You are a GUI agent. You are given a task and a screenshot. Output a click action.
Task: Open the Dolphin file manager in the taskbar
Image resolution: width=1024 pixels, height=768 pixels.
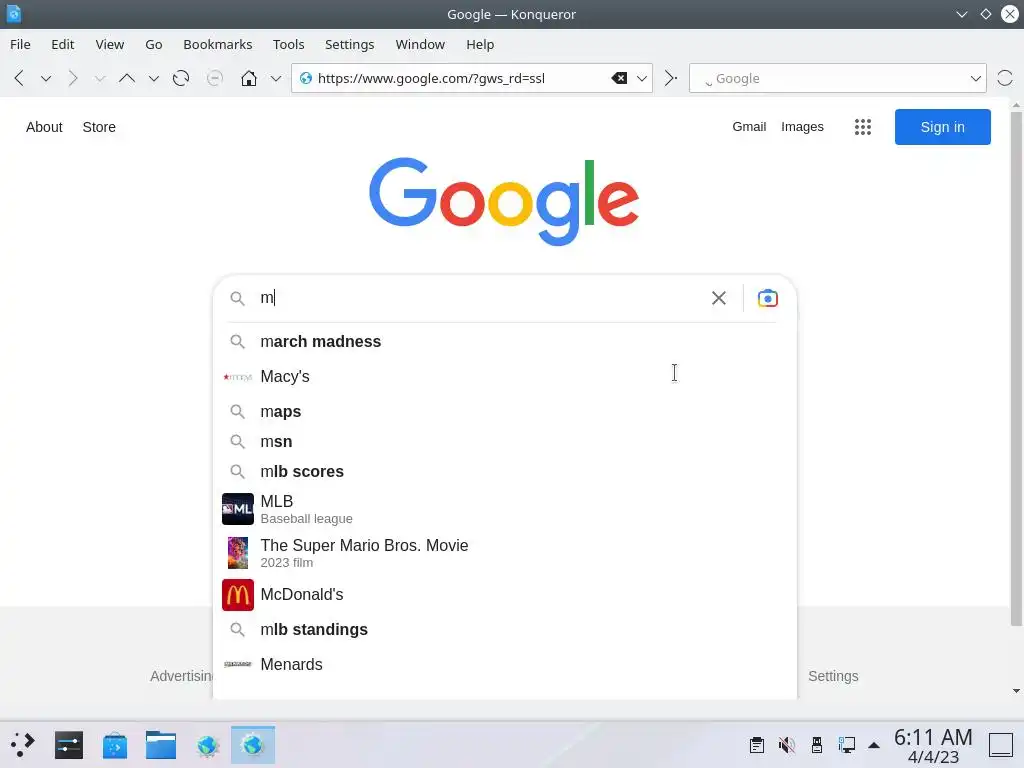coord(161,745)
